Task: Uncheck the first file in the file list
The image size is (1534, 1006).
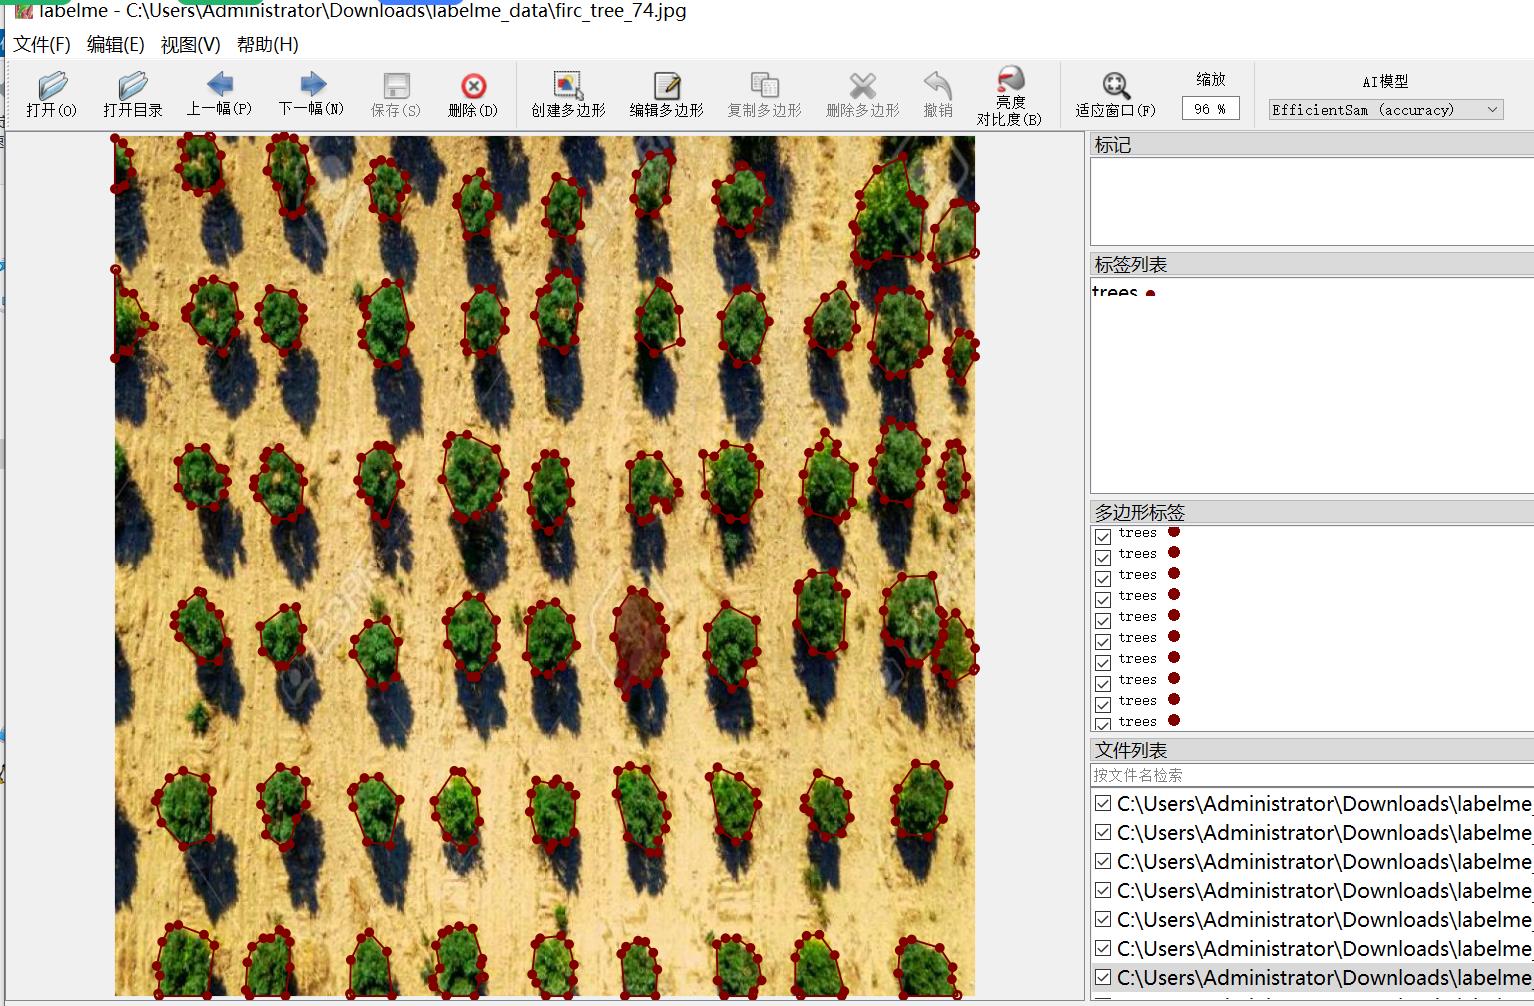Action: [1103, 804]
